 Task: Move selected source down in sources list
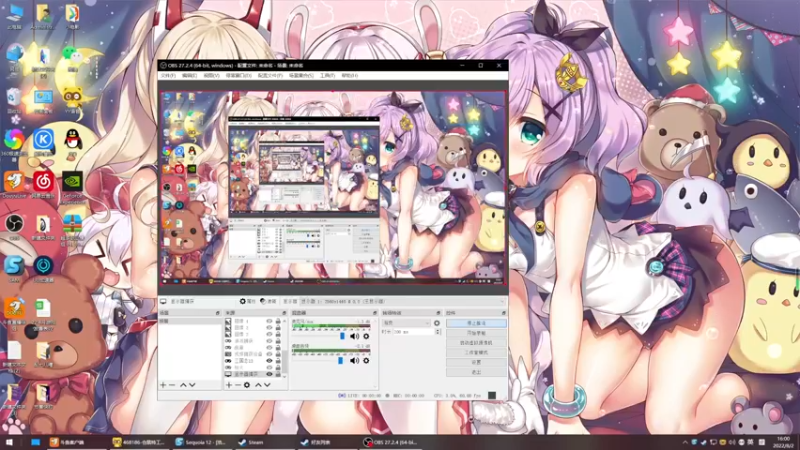click(267, 385)
